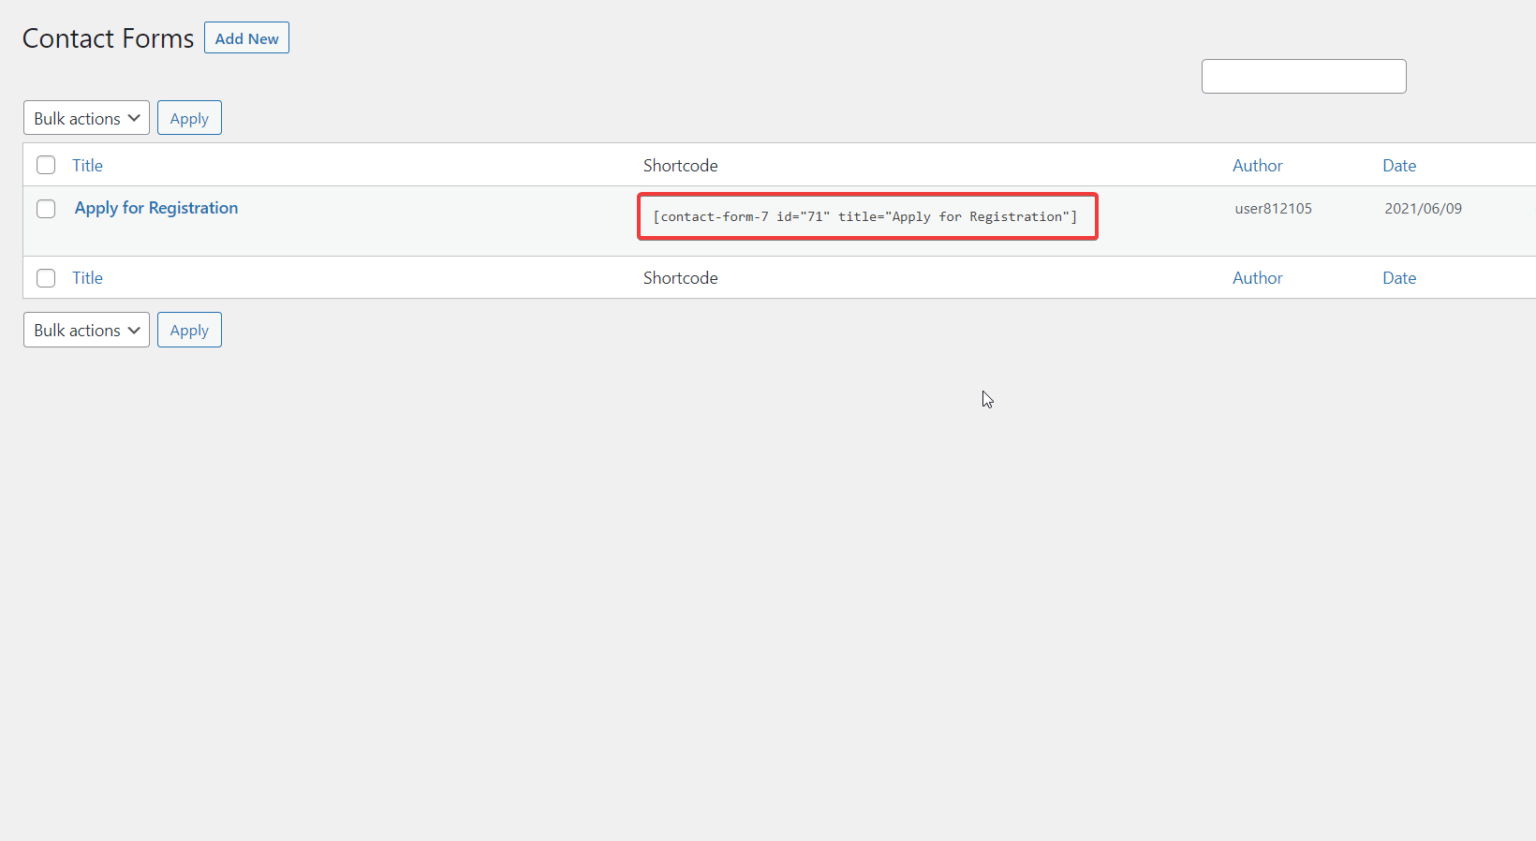Click the bottom Author column header
The height and width of the screenshot is (841, 1536).
(x=1257, y=277)
